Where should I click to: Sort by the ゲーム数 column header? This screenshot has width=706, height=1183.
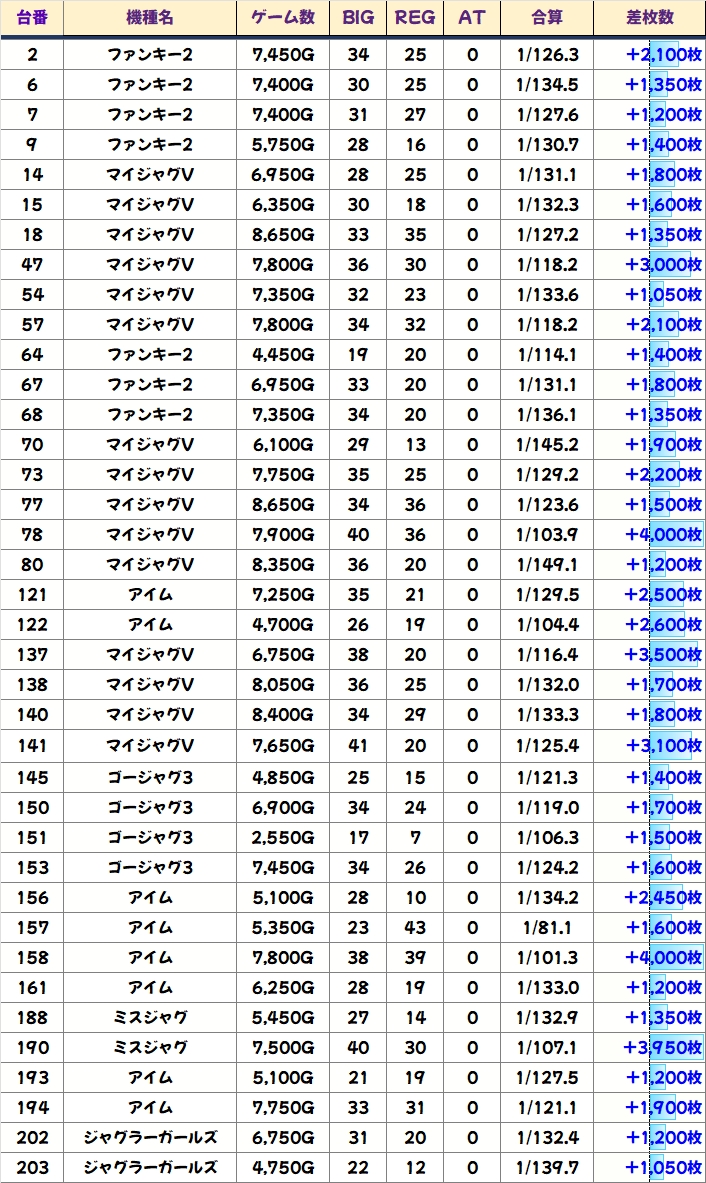click(x=283, y=18)
